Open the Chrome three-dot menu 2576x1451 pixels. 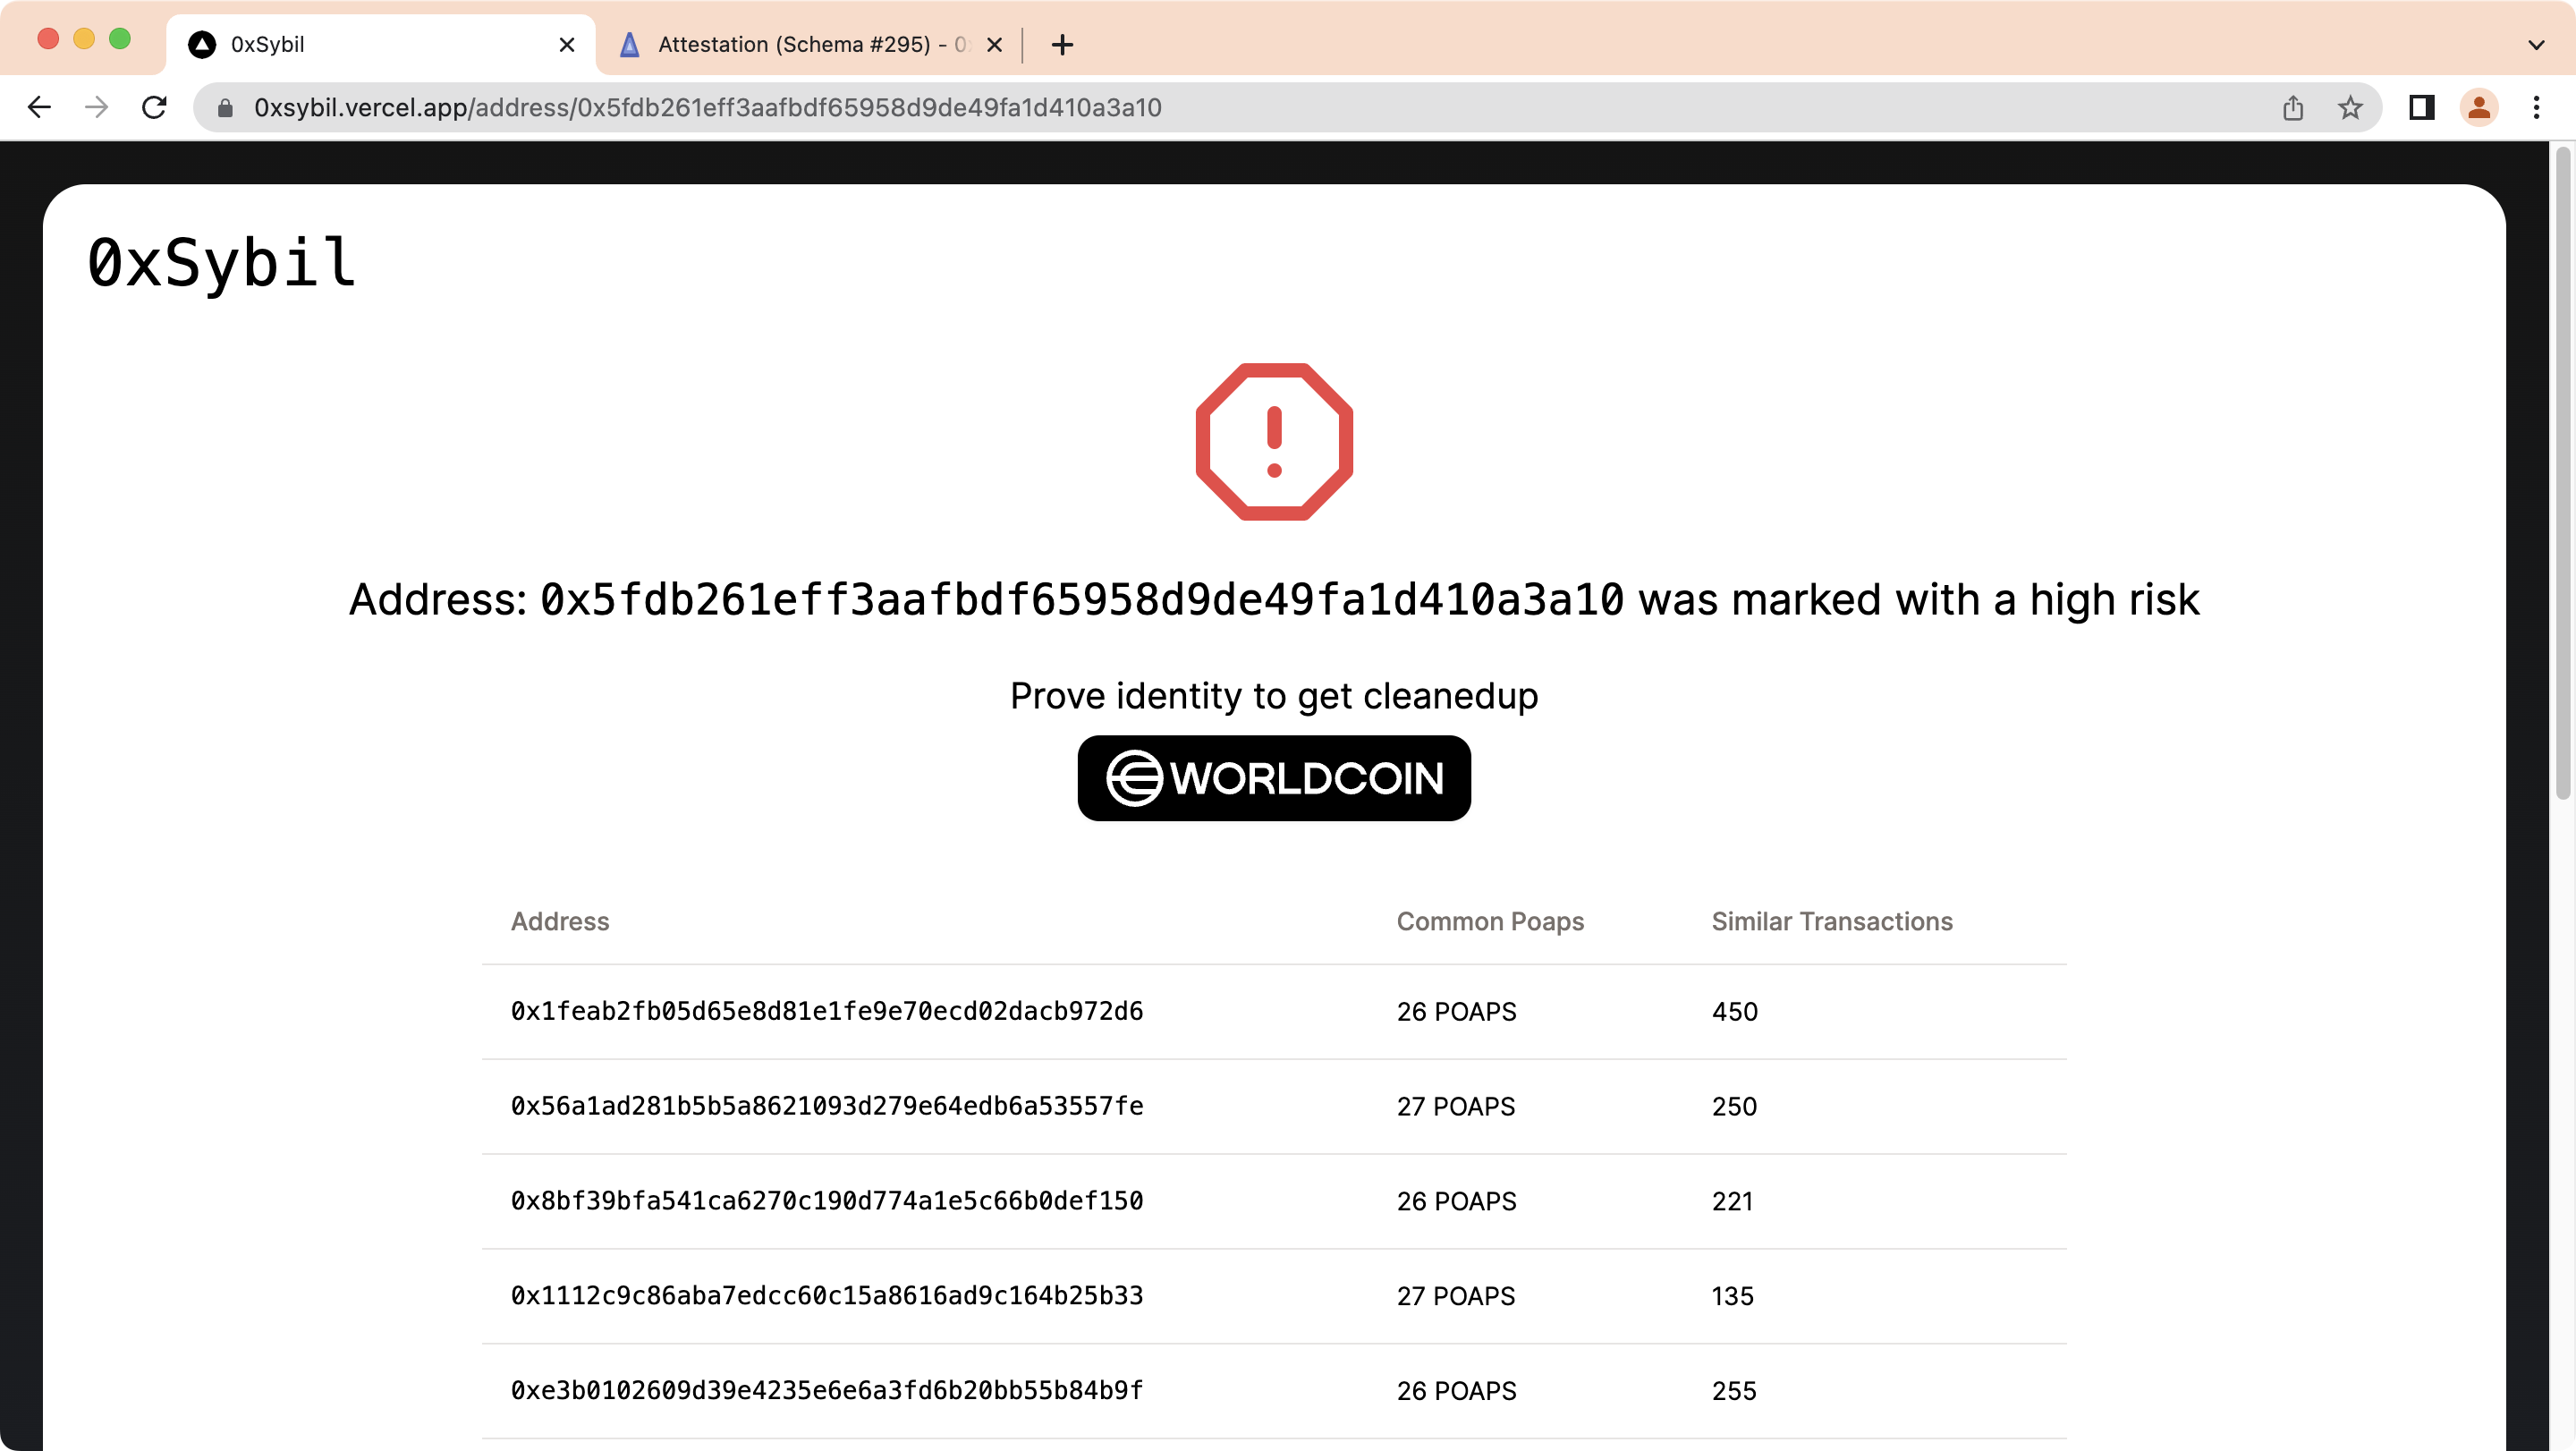pos(2536,108)
